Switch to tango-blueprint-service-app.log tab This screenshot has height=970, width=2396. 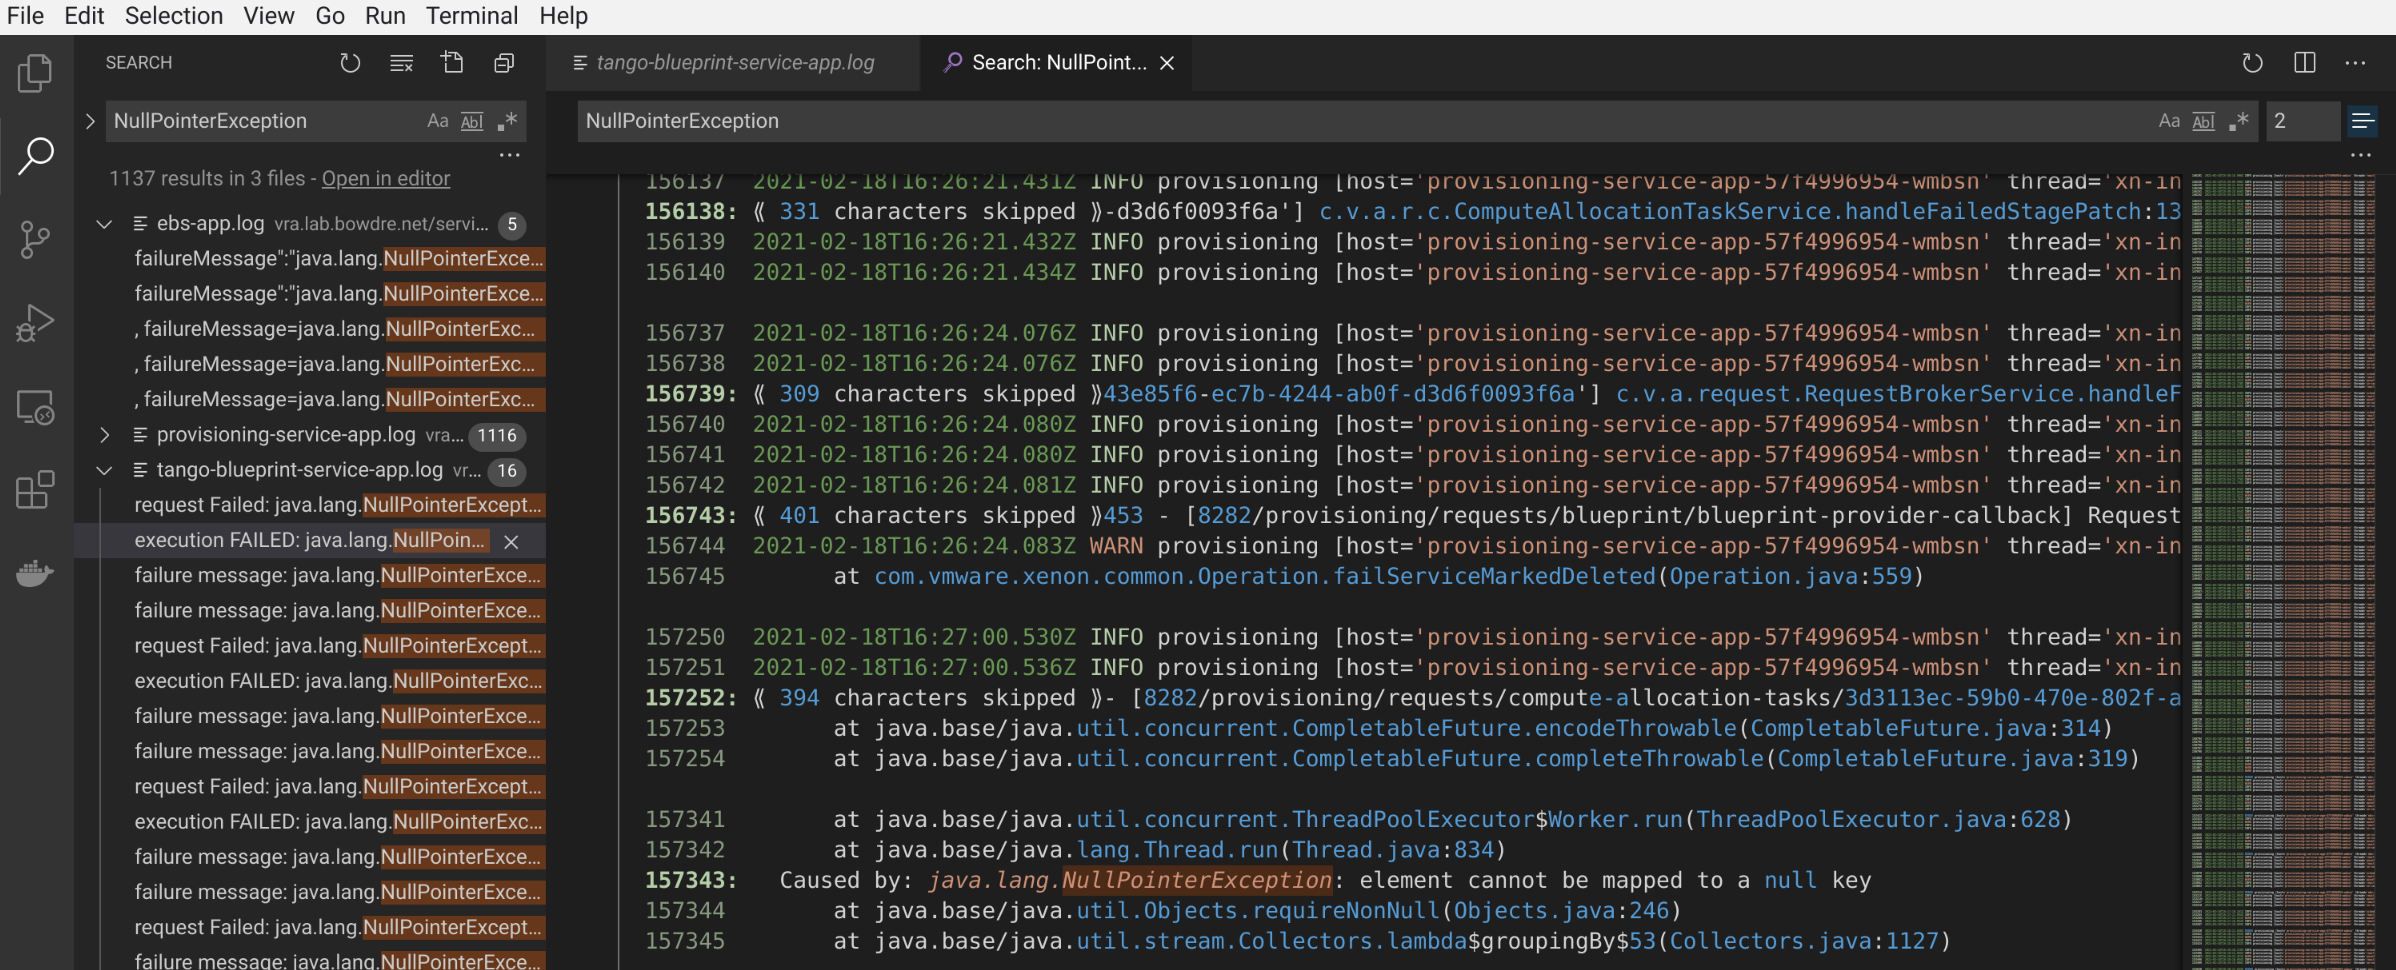tap(734, 63)
